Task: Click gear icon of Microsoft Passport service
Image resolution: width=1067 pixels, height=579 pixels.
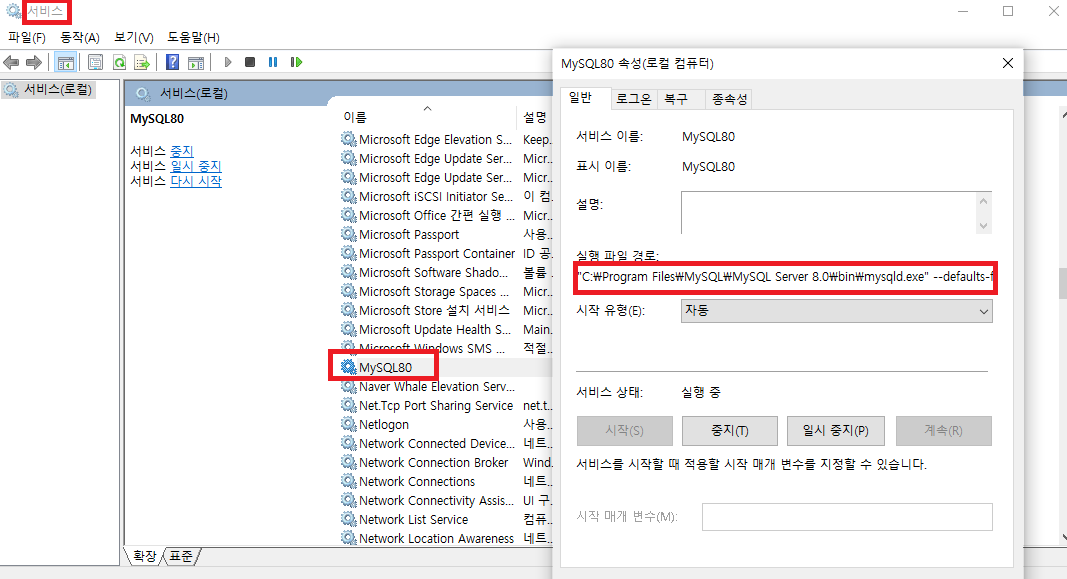Action: 348,234
